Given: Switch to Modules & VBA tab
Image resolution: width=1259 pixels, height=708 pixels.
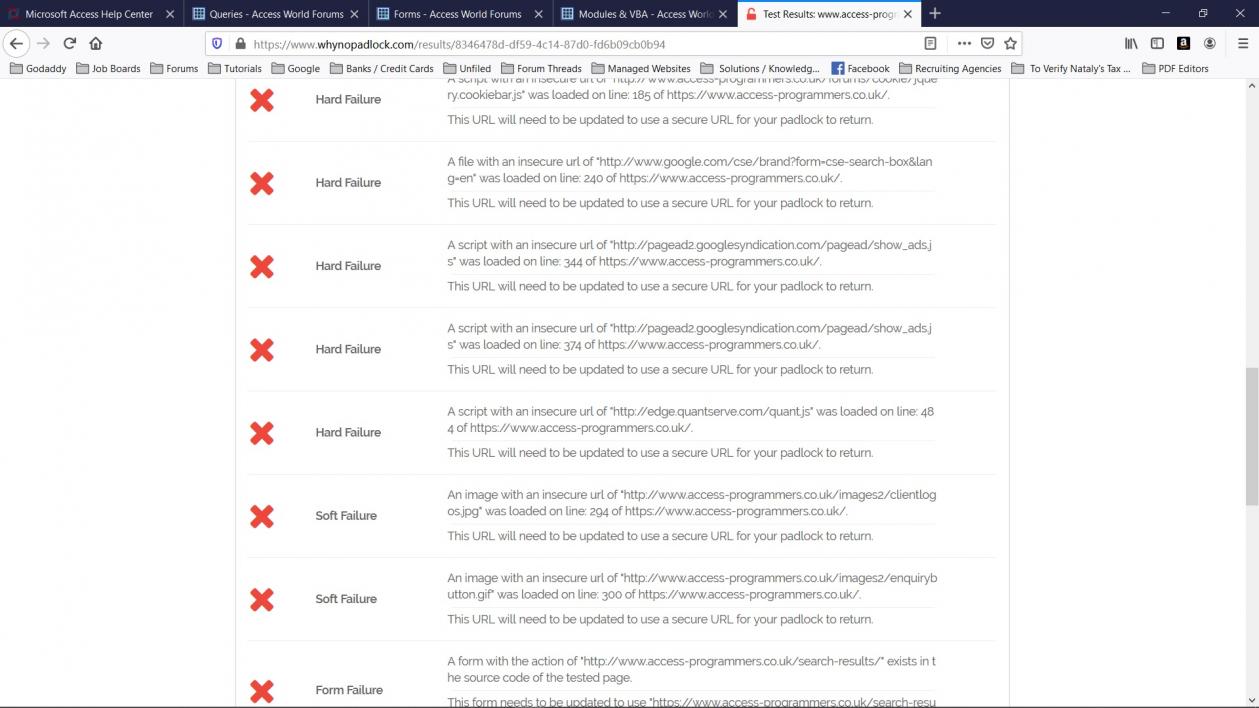Looking at the screenshot, I should click(x=644, y=14).
